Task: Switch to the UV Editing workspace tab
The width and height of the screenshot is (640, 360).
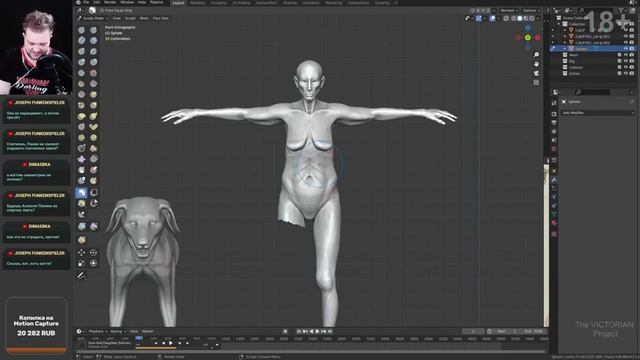Action: point(241,2)
